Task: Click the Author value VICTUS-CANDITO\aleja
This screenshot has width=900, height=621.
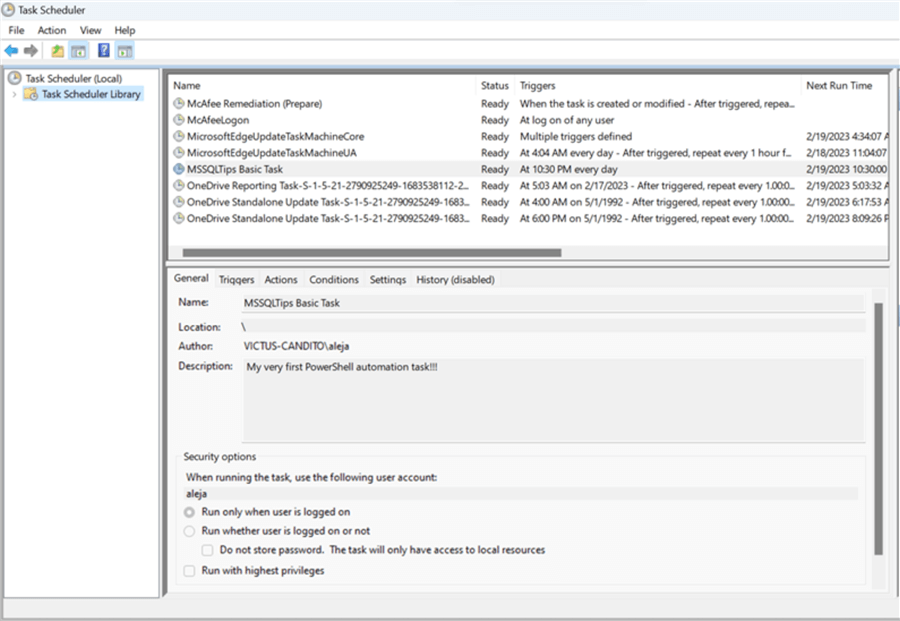Action: (x=296, y=346)
